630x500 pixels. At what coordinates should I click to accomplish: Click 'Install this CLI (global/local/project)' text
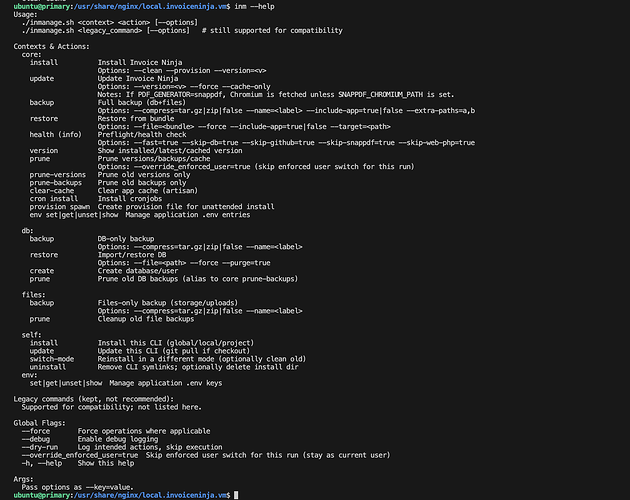tap(176, 343)
